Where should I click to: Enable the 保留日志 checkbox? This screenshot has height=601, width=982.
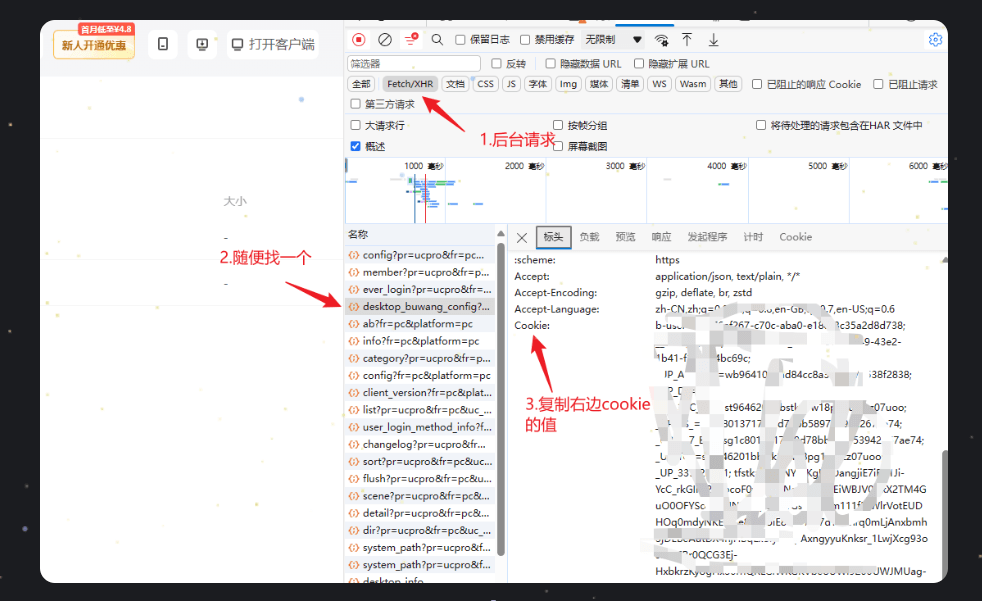[x=461, y=40]
